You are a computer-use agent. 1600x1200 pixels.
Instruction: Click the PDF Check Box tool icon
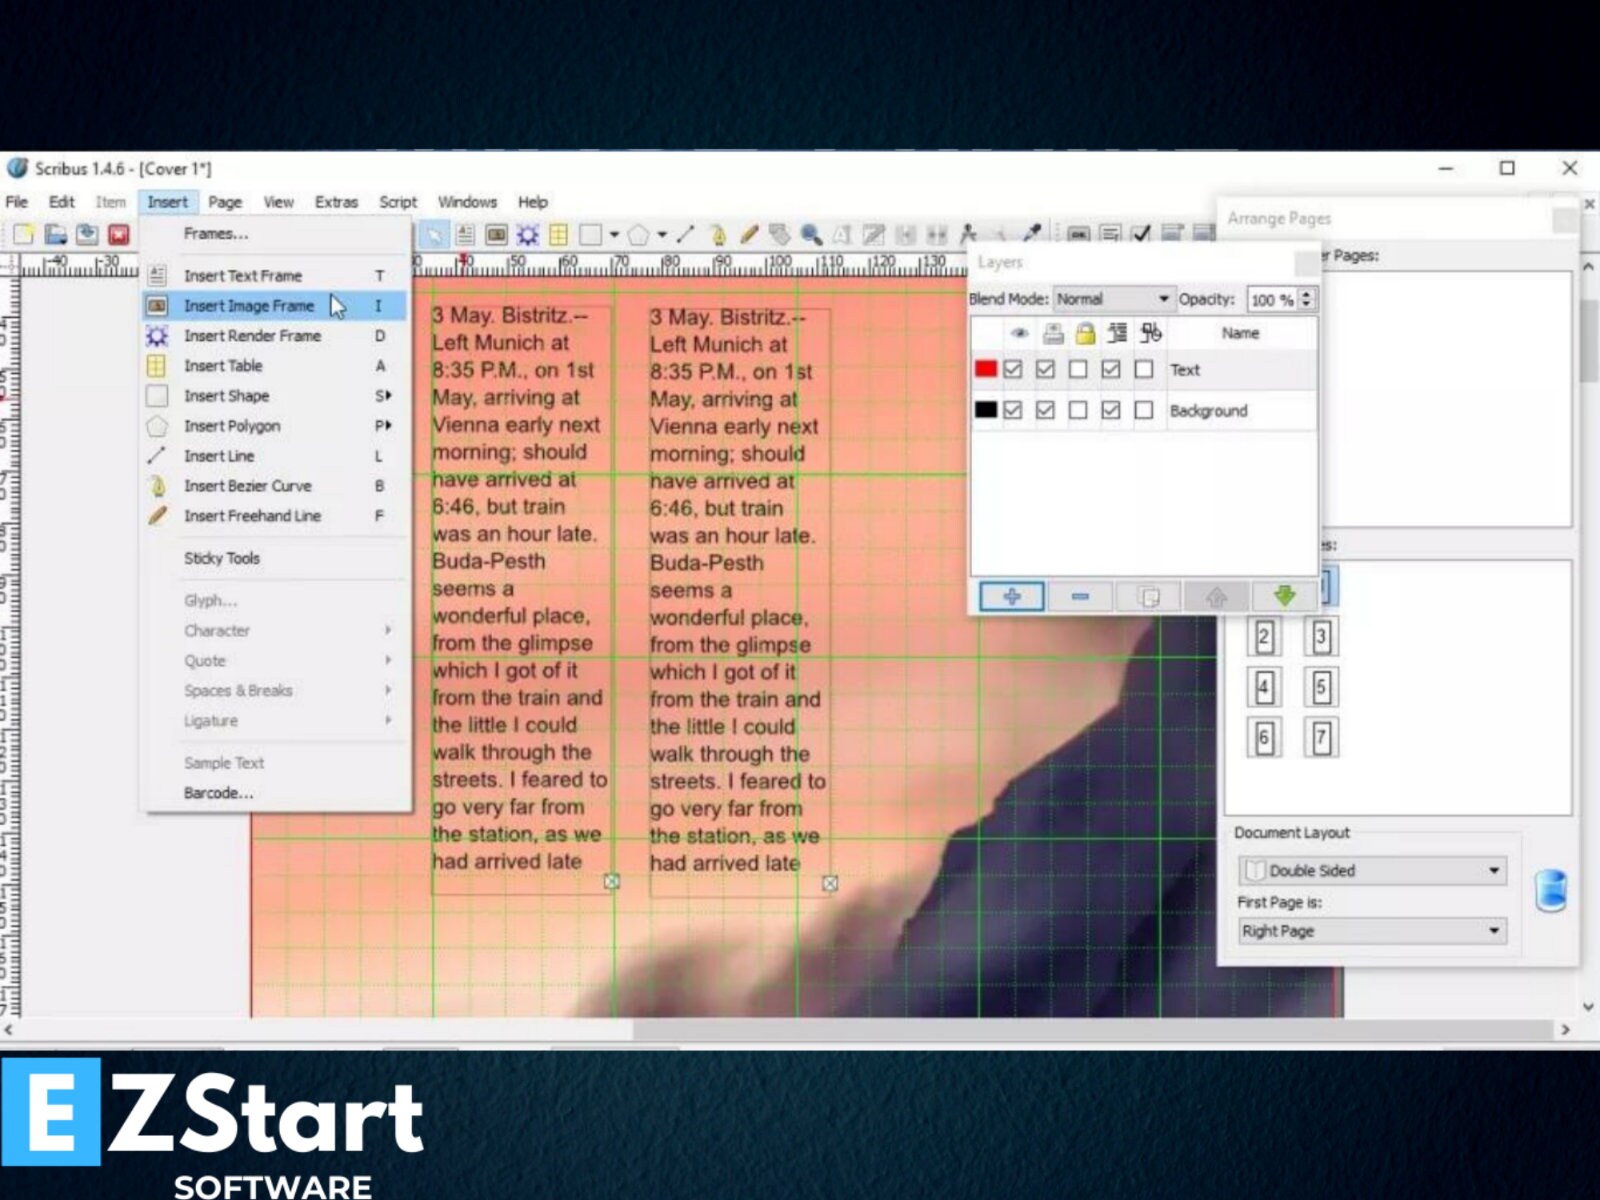point(1140,234)
